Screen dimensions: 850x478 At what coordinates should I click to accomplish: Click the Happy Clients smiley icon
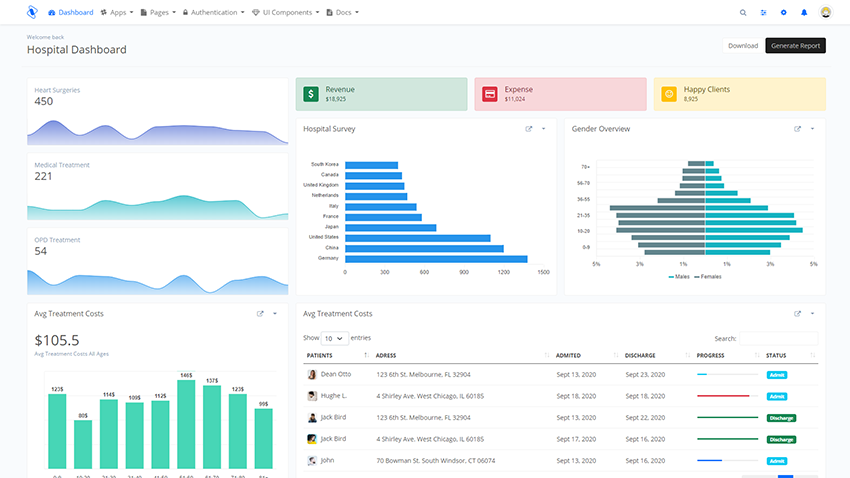pos(669,94)
